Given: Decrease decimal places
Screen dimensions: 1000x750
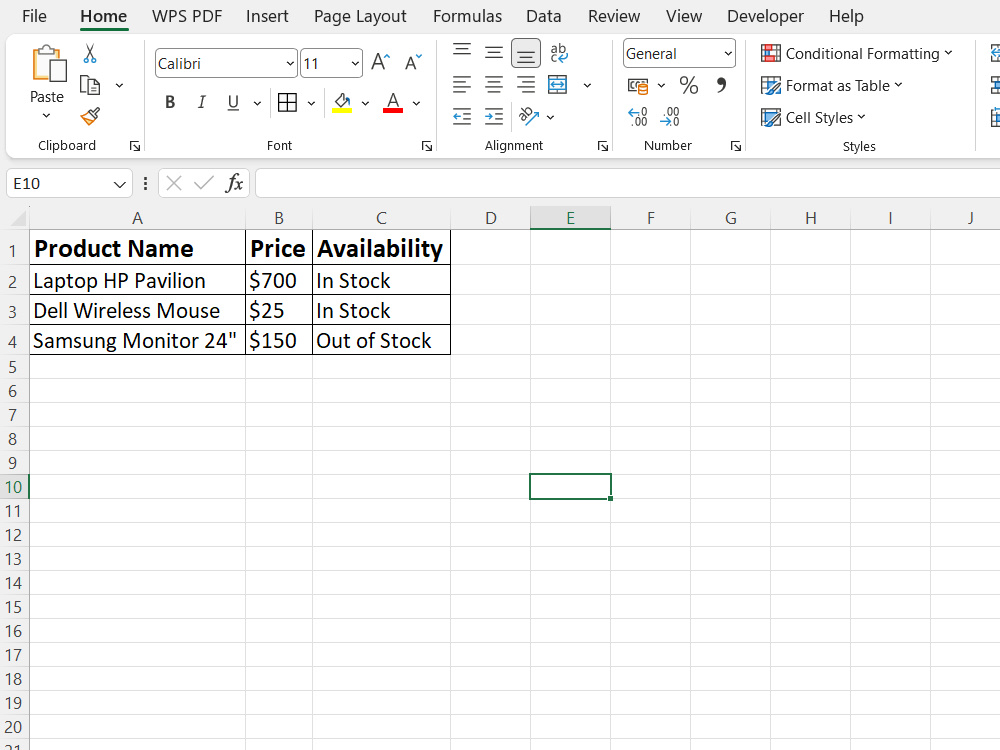Looking at the screenshot, I should (x=670, y=117).
